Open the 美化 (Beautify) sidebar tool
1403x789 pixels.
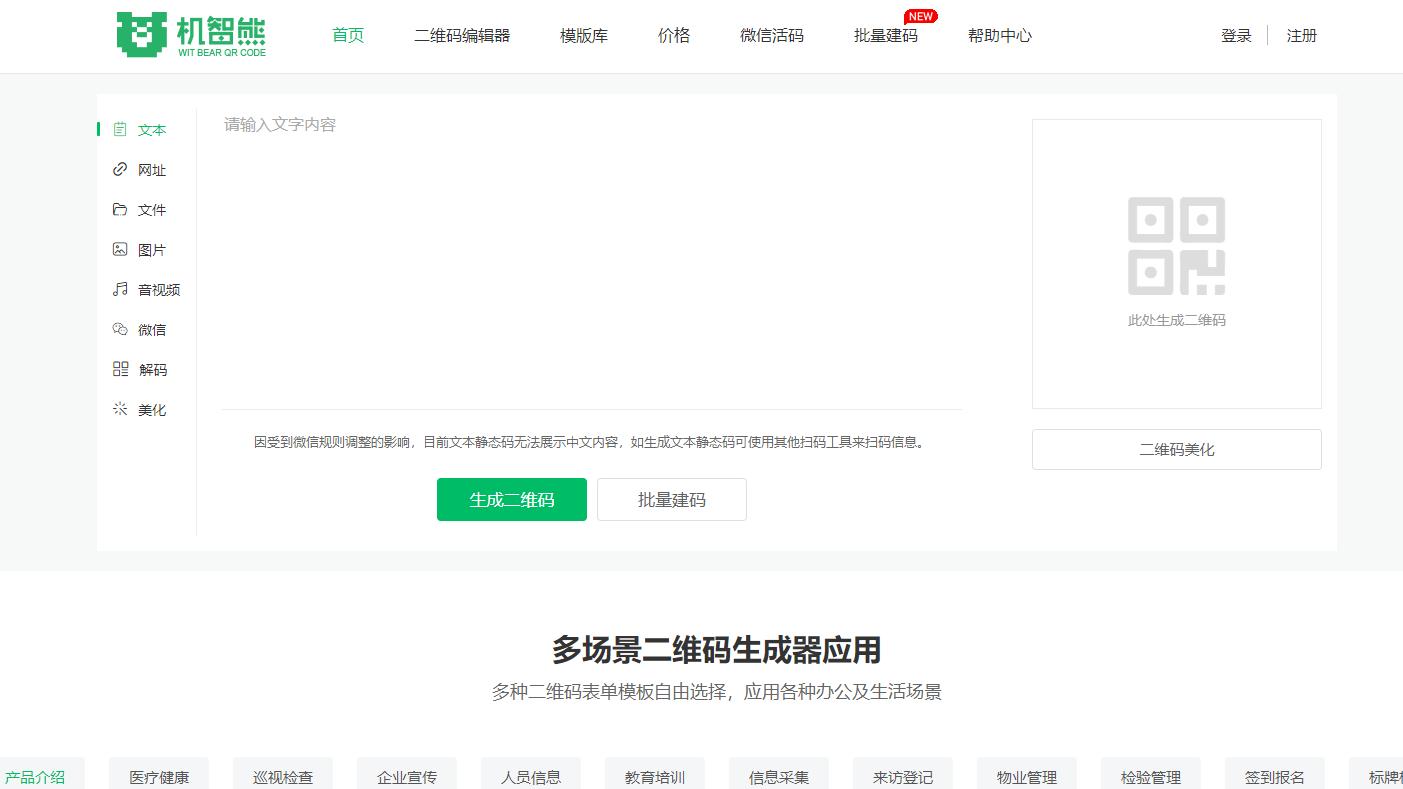tap(119, 409)
